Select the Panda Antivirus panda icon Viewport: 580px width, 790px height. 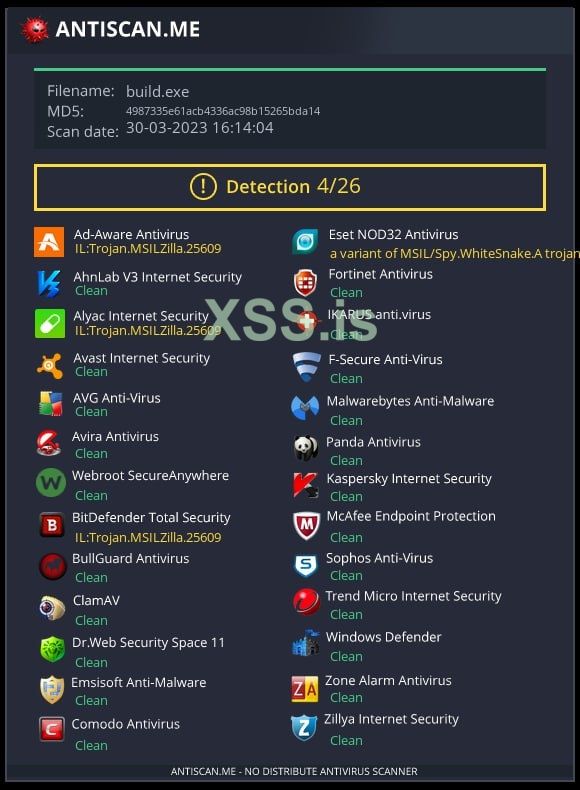pos(306,448)
